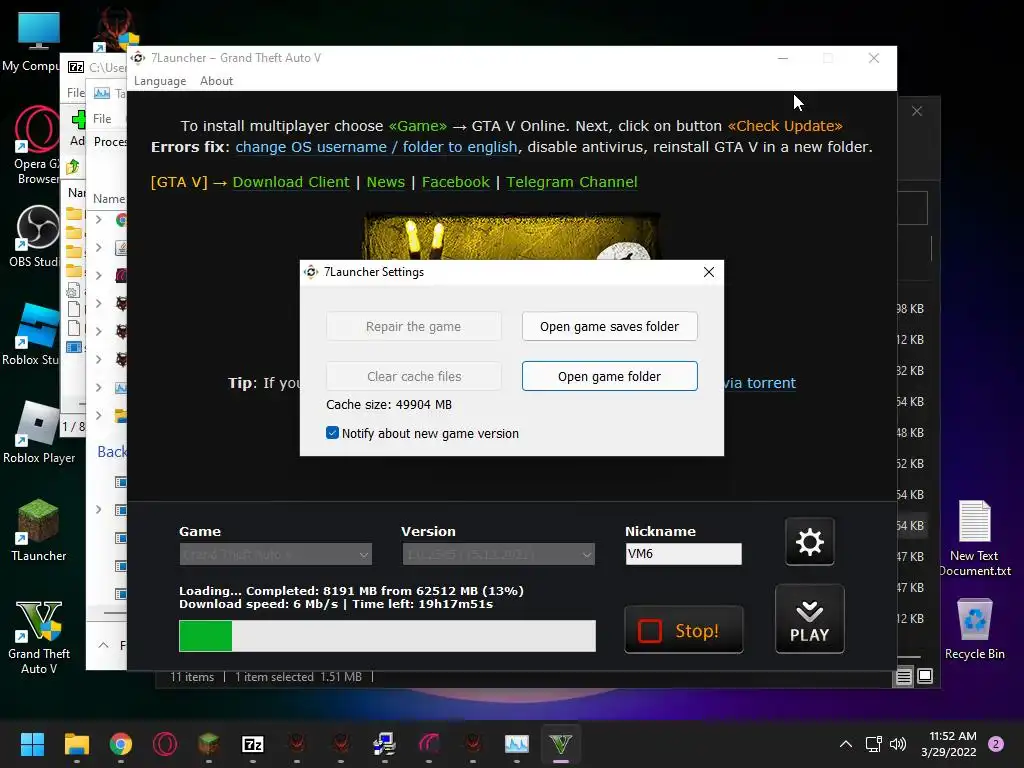Viewport: 1024px width, 768px height.
Task: Switch background Explorer to large icons view
Action: (x=925, y=676)
